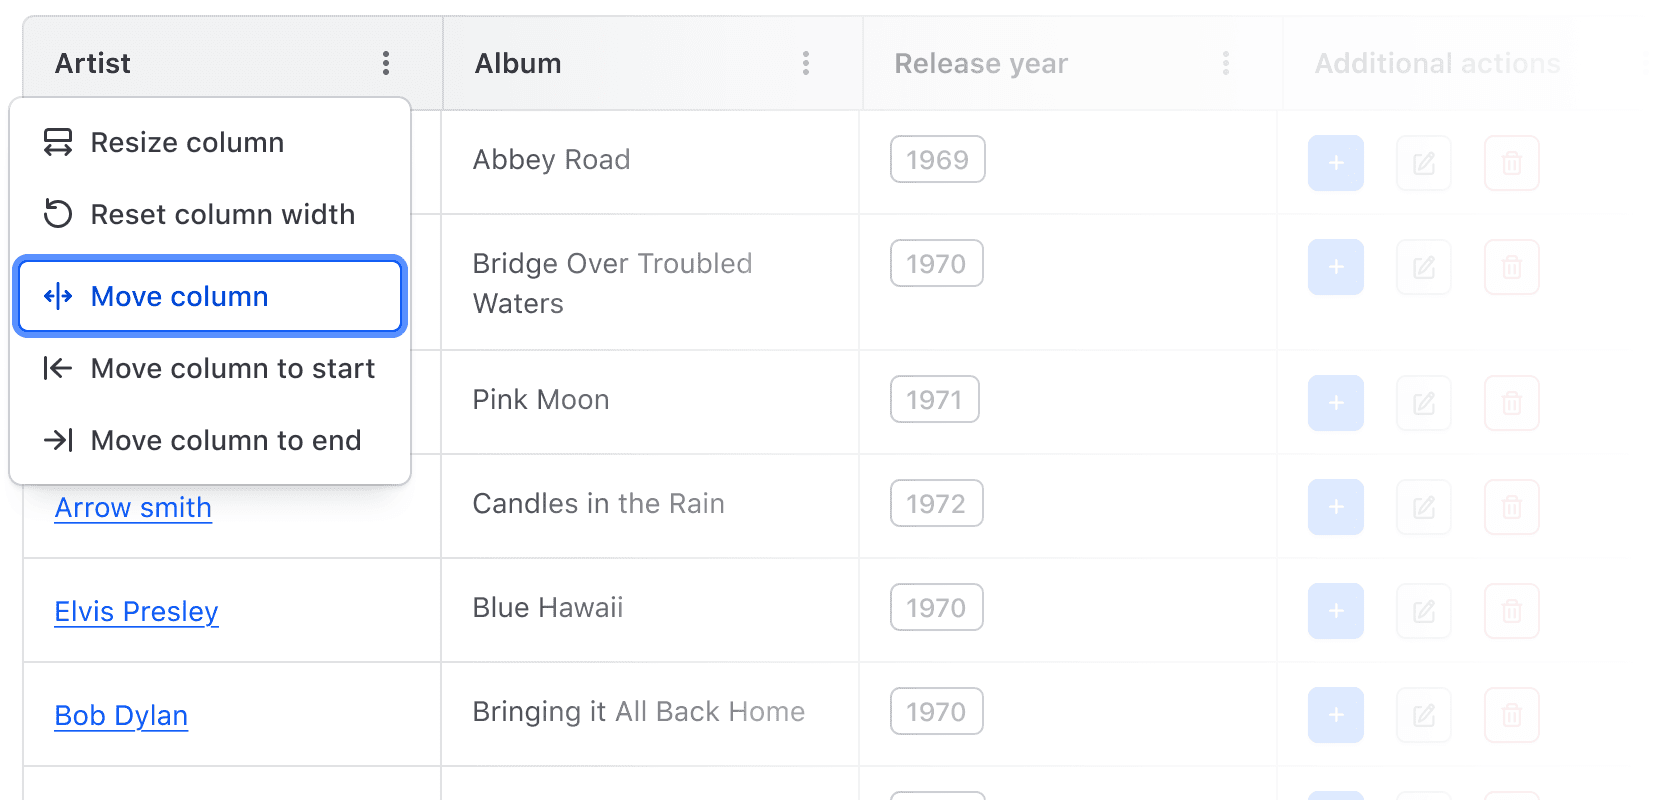Click the edit icon for Blue Hawaii
Viewport: 1672px width, 800px height.
pyautogui.click(x=1424, y=611)
